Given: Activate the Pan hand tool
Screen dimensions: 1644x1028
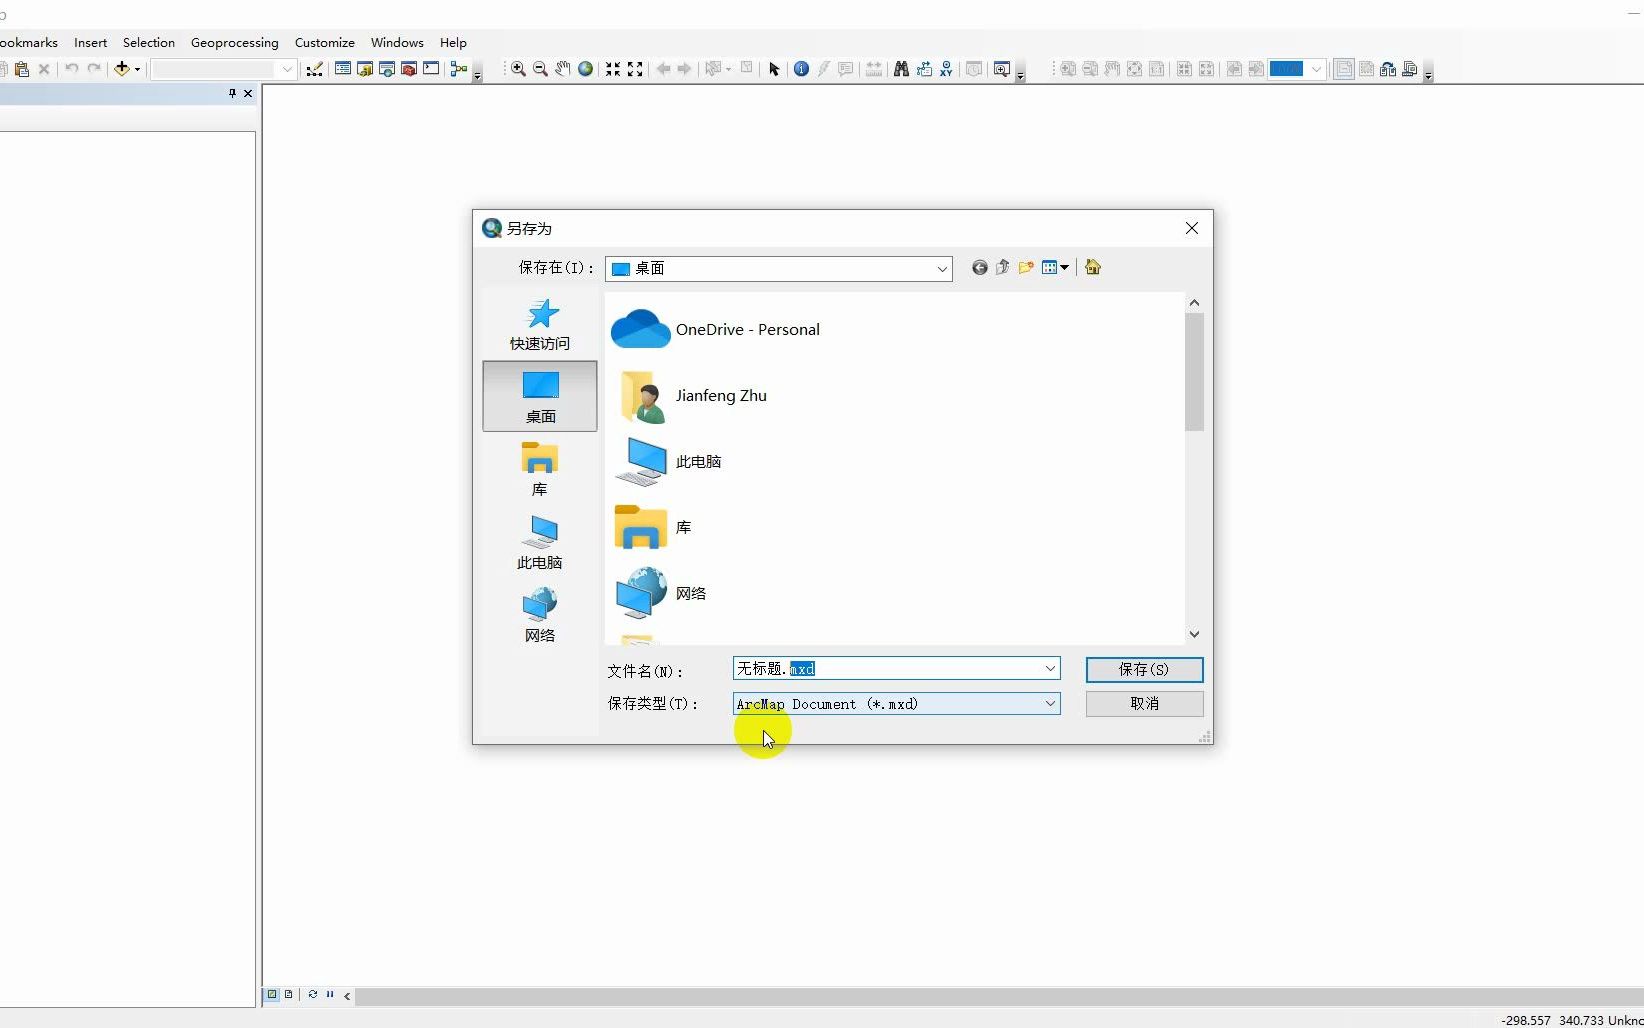Looking at the screenshot, I should [x=563, y=69].
